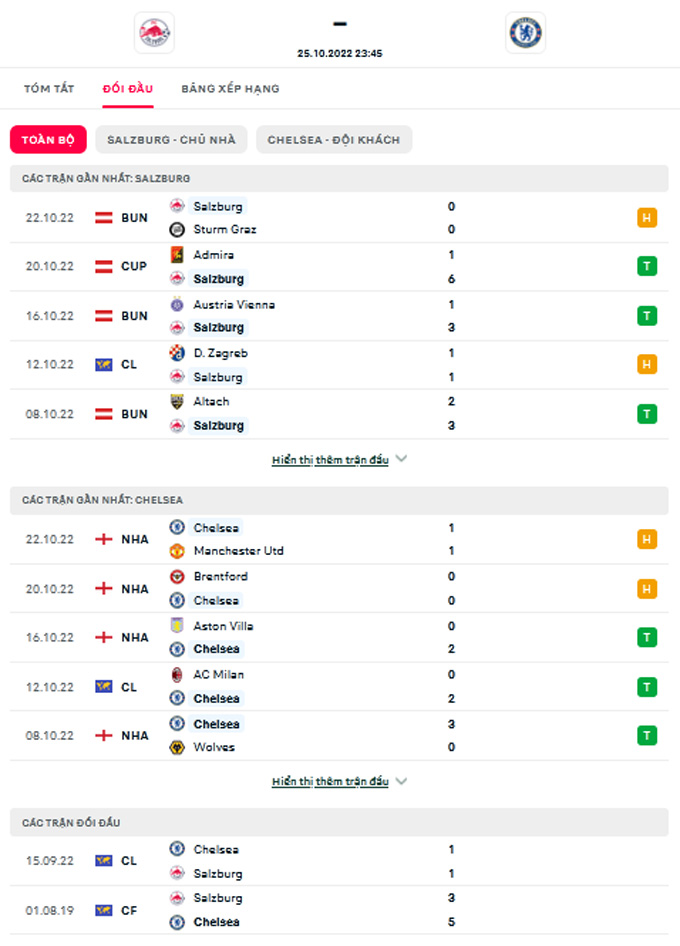Image resolution: width=680 pixels, height=946 pixels.
Task: Open the Aston Villa team link
Action: 223,626
